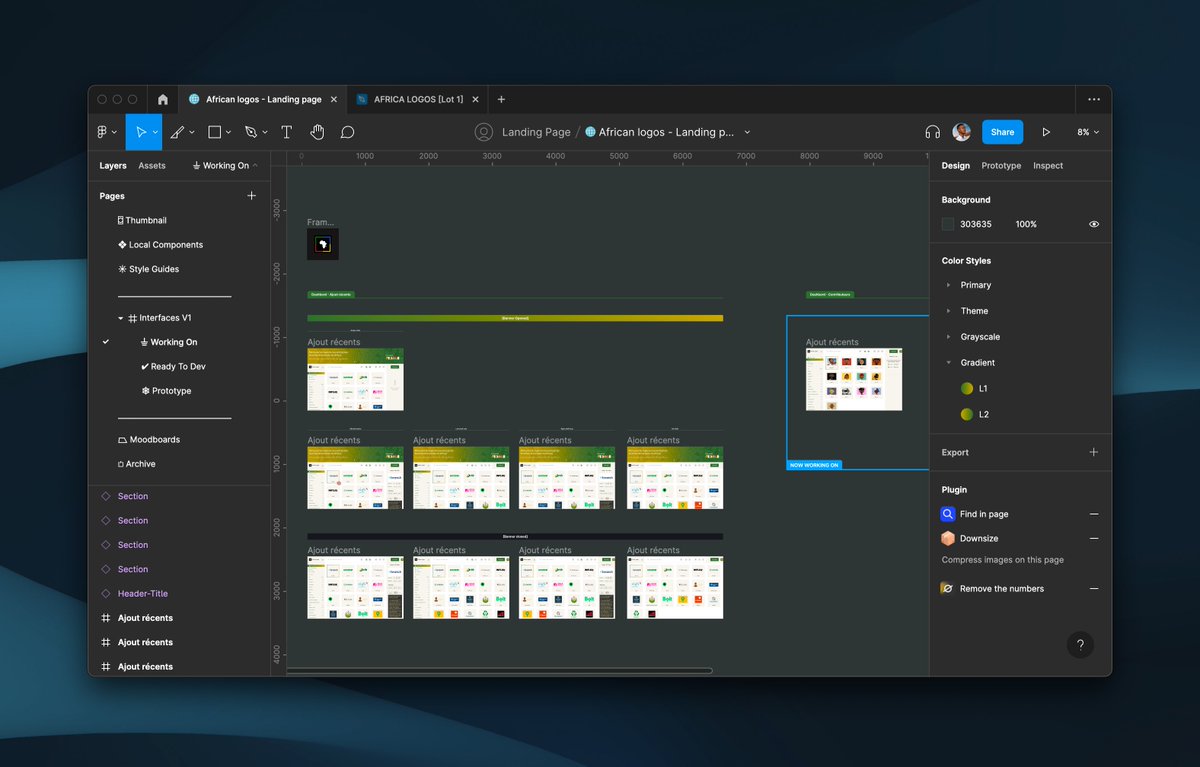Remove the Find in page plugin
The height and width of the screenshot is (767, 1200).
[x=1094, y=514]
